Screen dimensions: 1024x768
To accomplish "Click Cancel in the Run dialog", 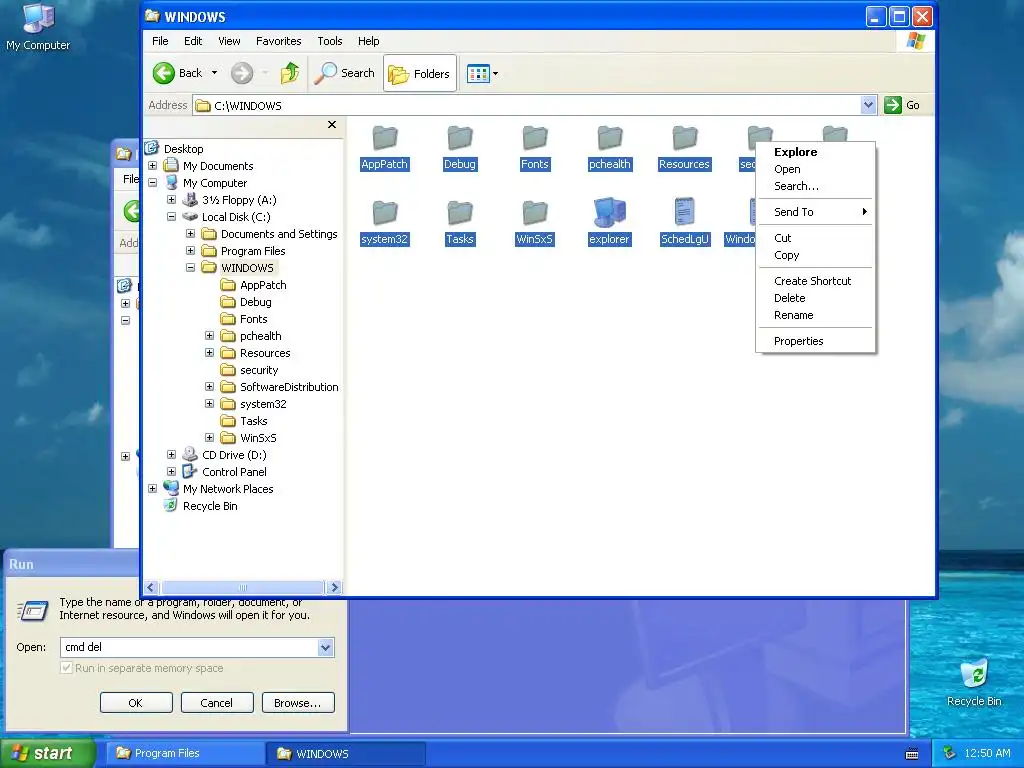I will (x=216, y=703).
